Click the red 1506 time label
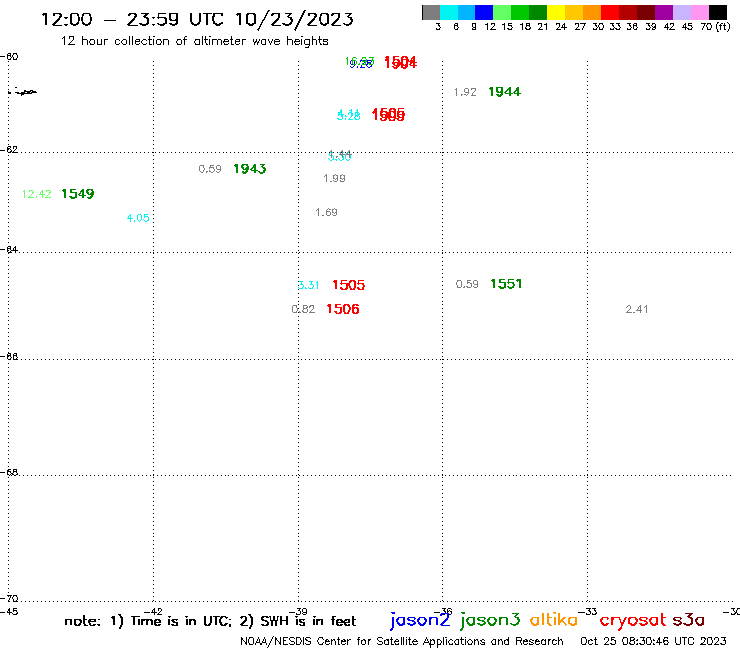 343,309
